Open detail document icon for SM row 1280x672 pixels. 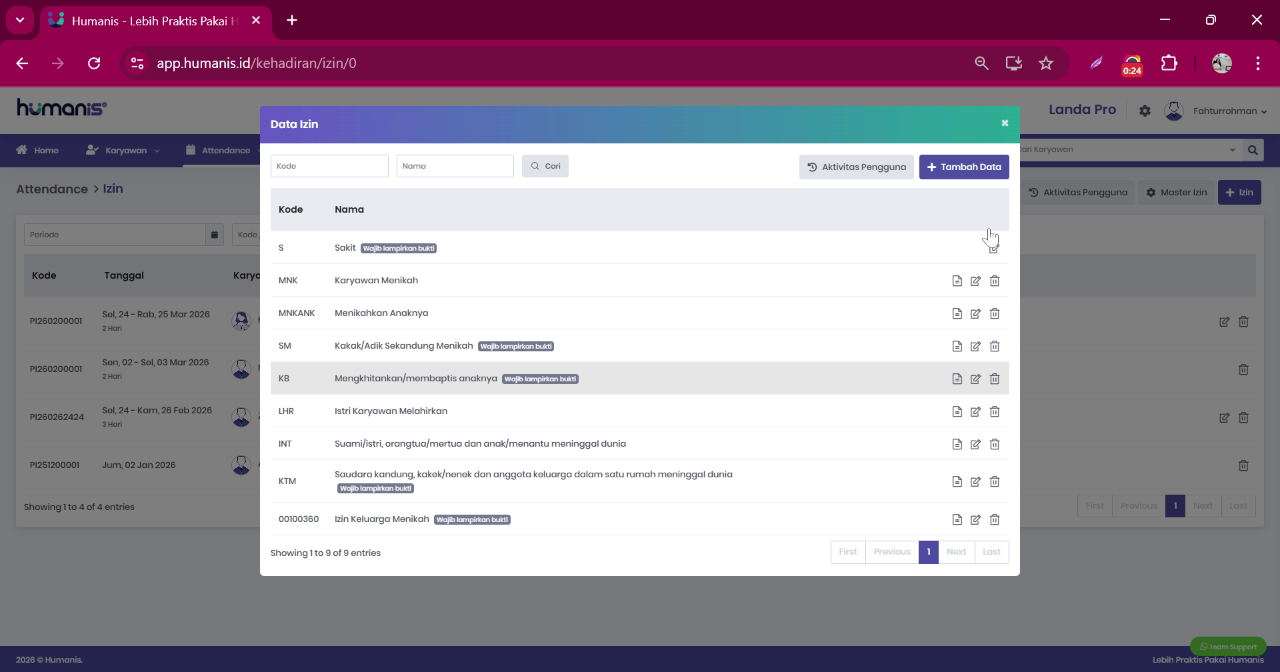(957, 346)
